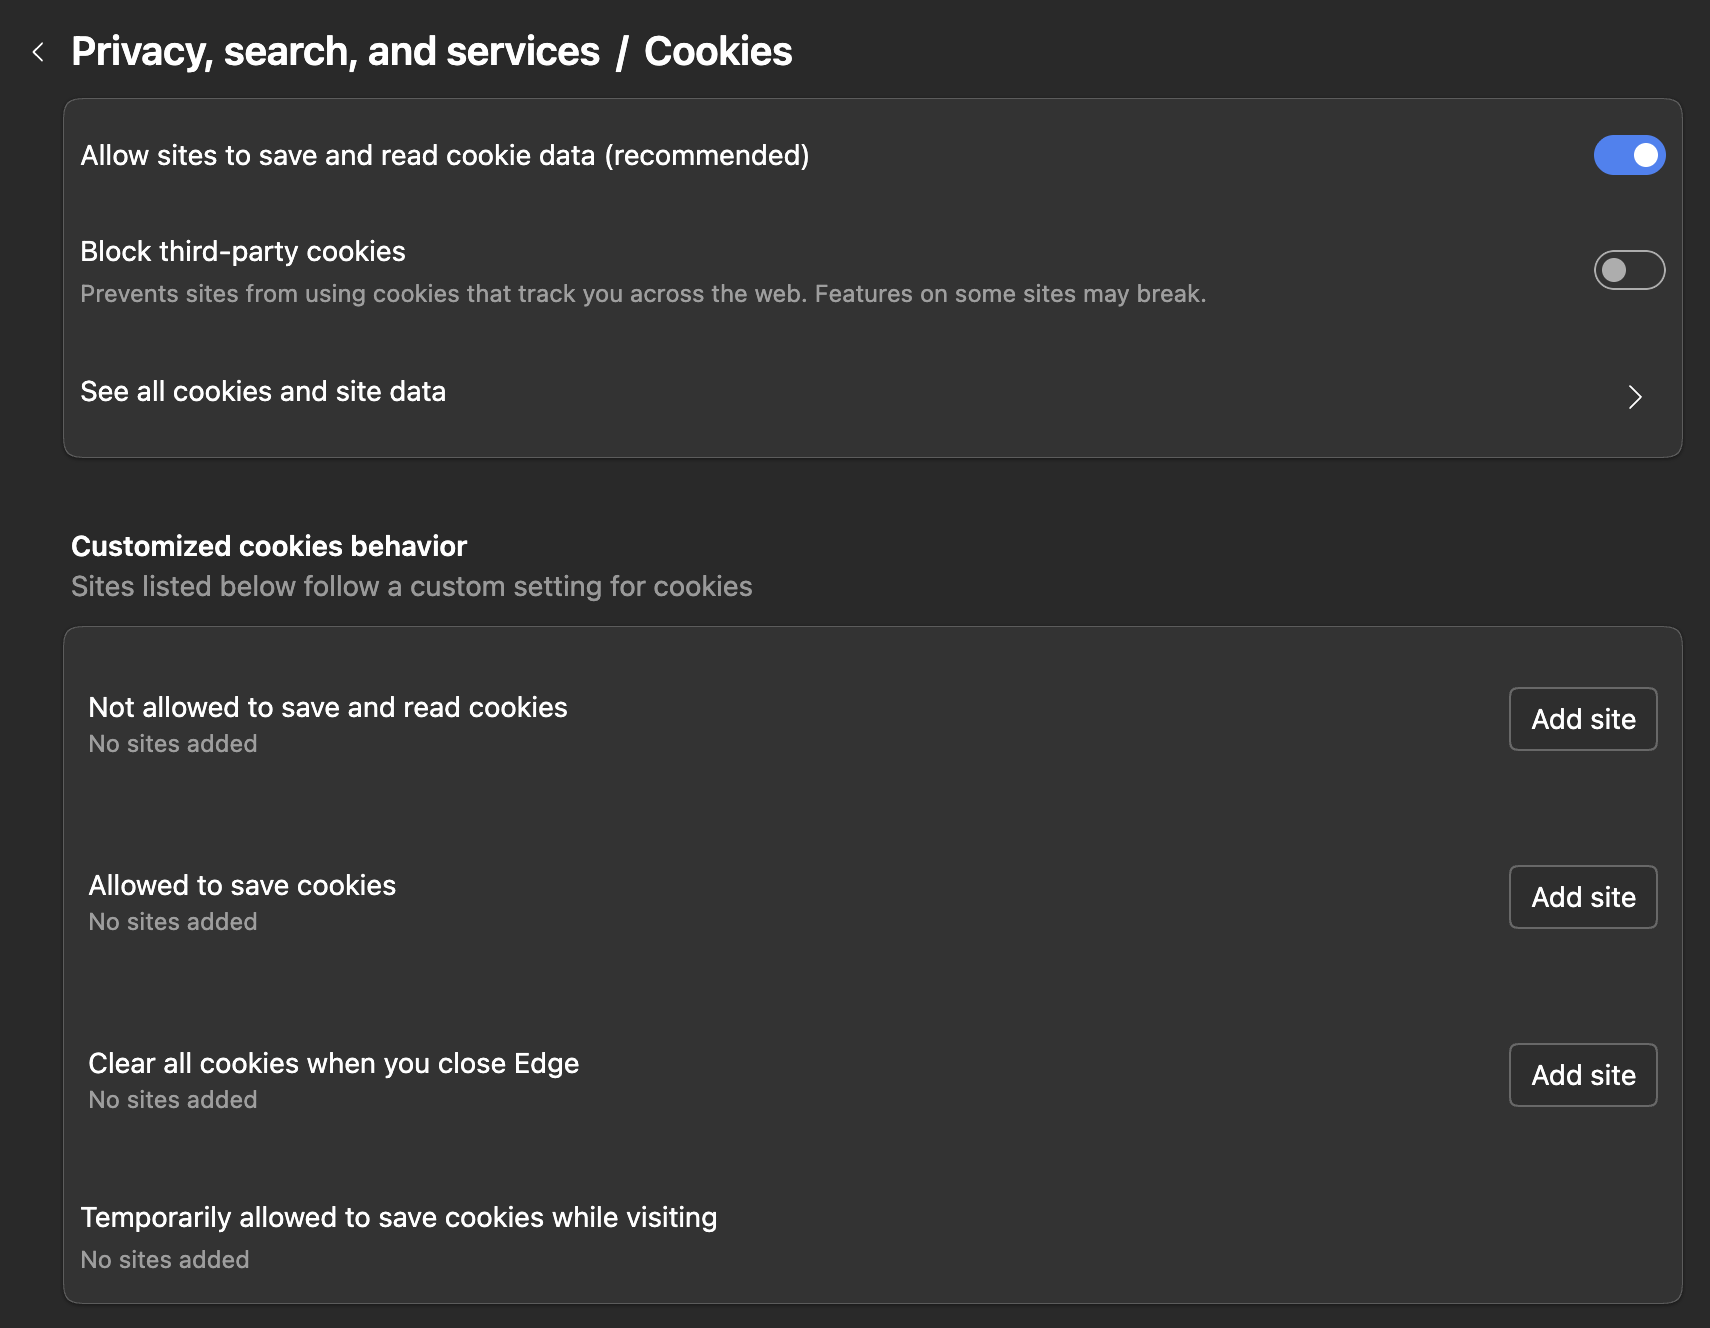Click the Clear all cookies when you close Edge label
1710x1328 pixels.
coord(333,1064)
